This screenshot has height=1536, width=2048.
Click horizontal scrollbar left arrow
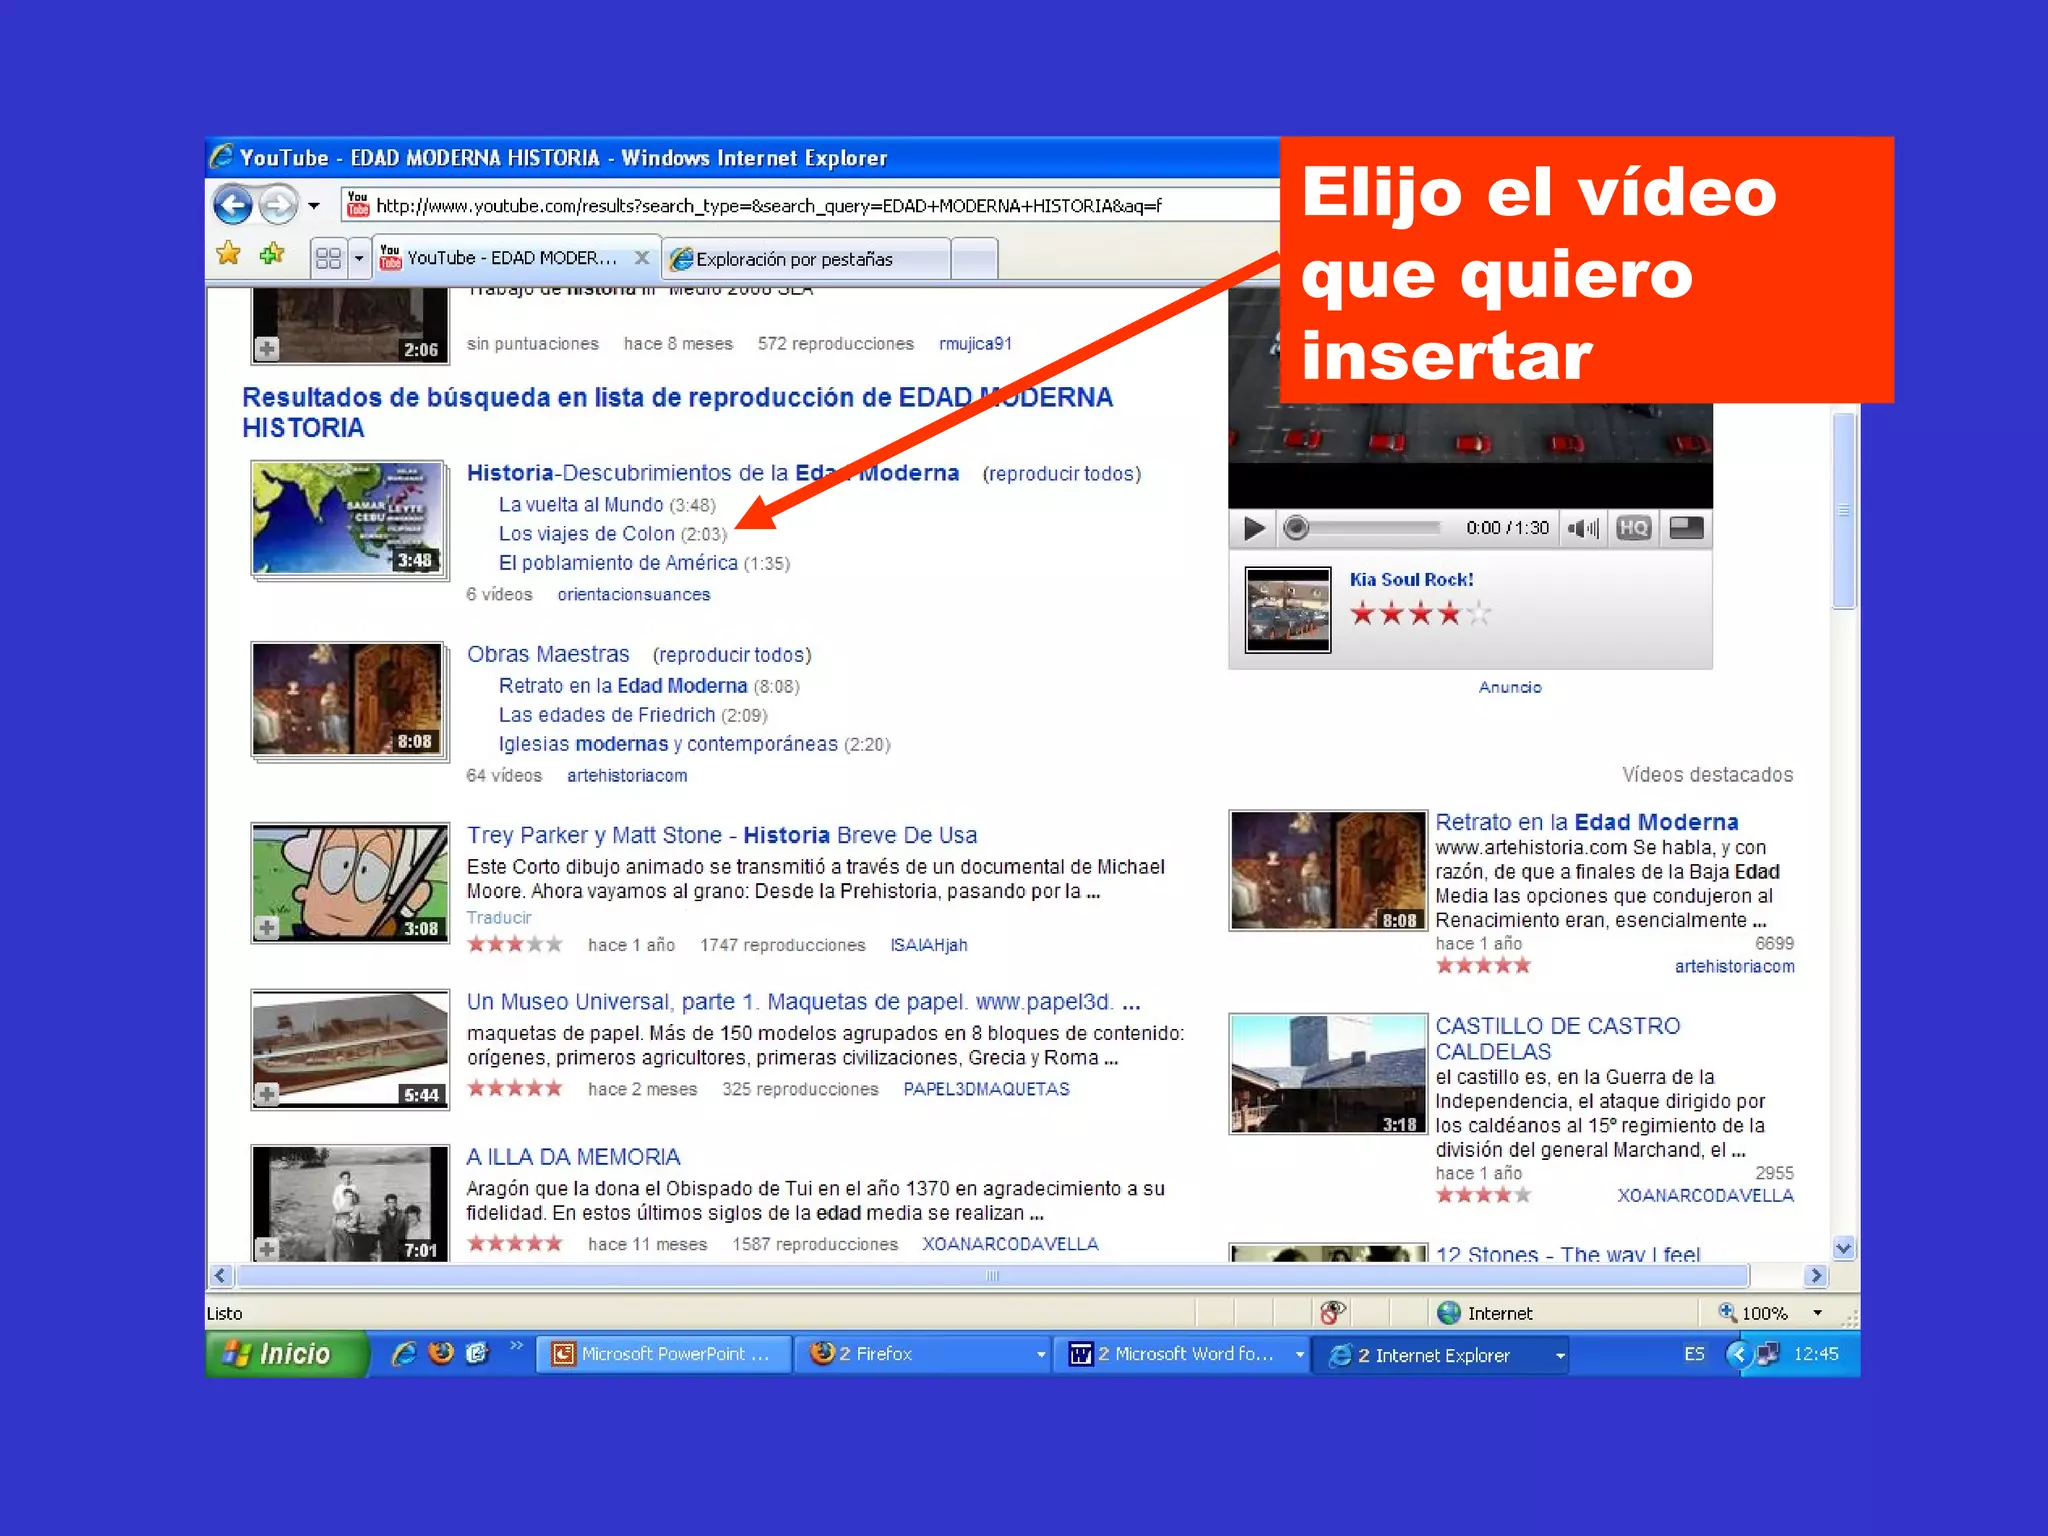(x=220, y=1276)
